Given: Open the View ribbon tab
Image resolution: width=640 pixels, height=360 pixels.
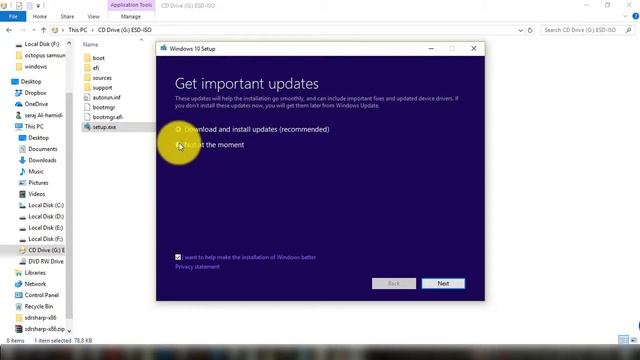Looking at the screenshot, I should pos(93,16).
